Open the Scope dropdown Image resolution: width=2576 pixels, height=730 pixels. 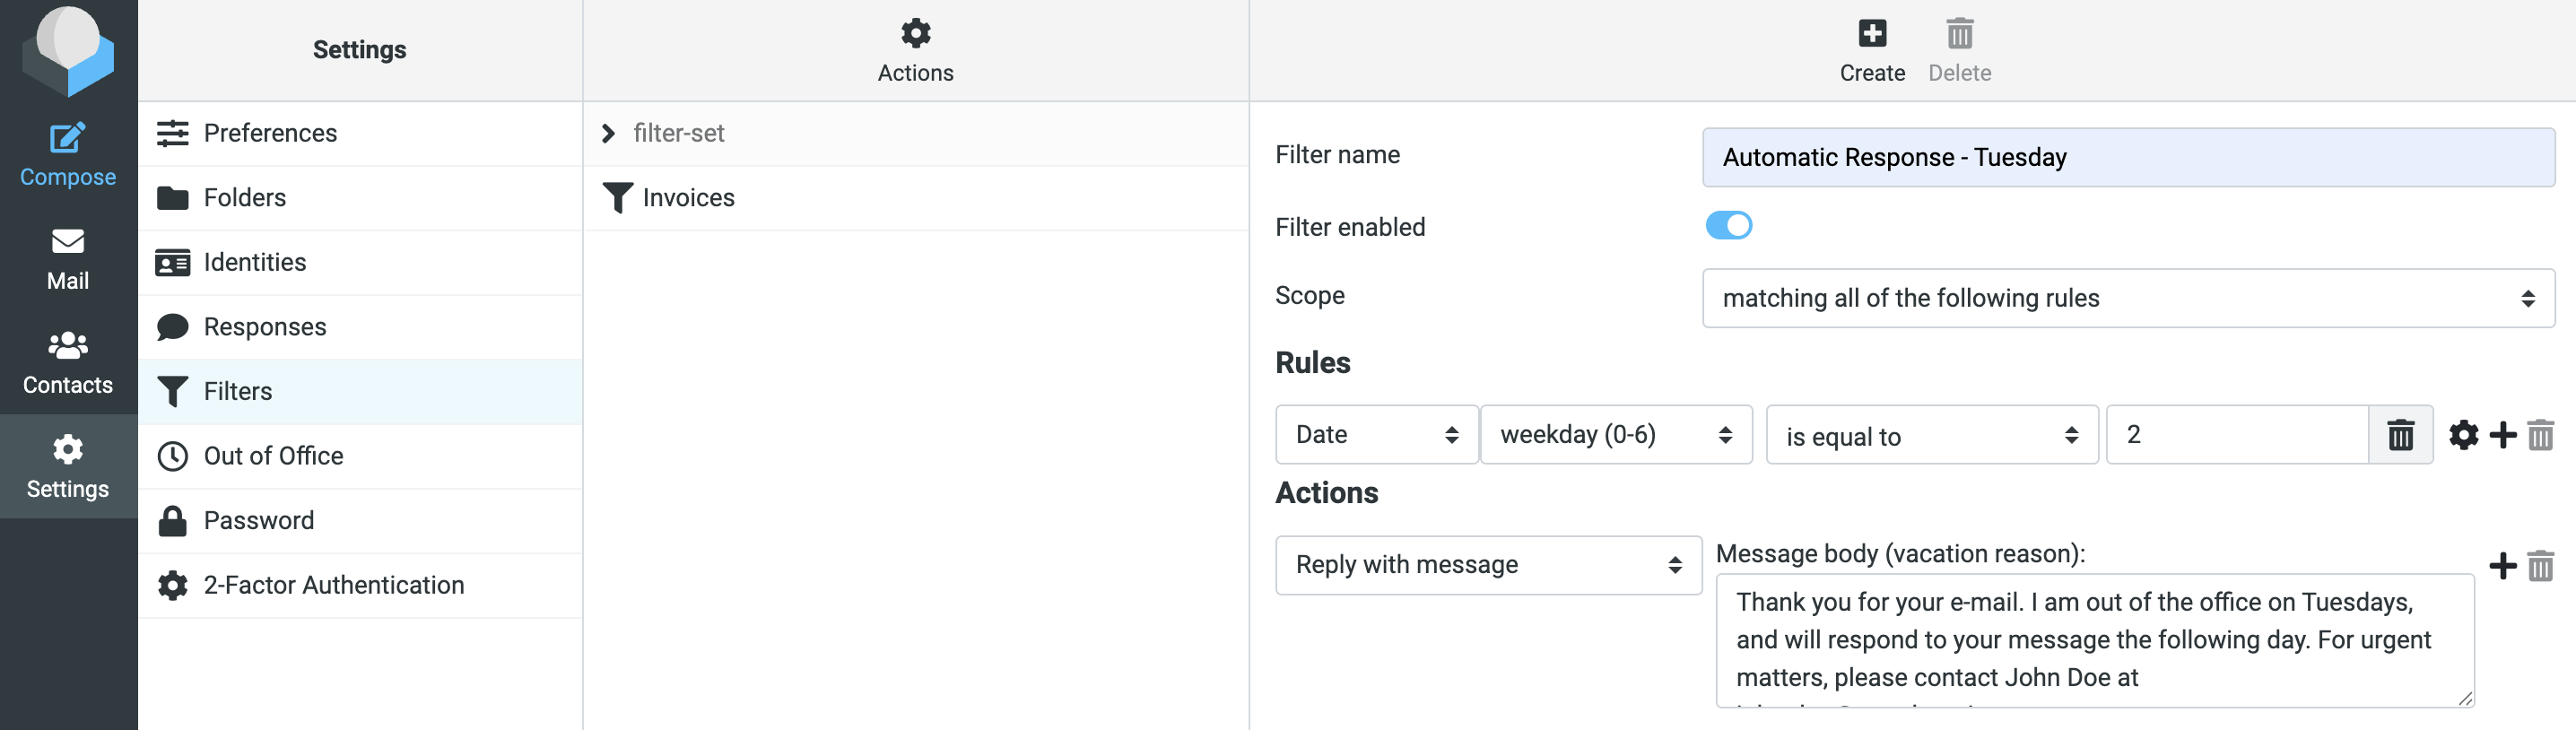(x=2127, y=298)
